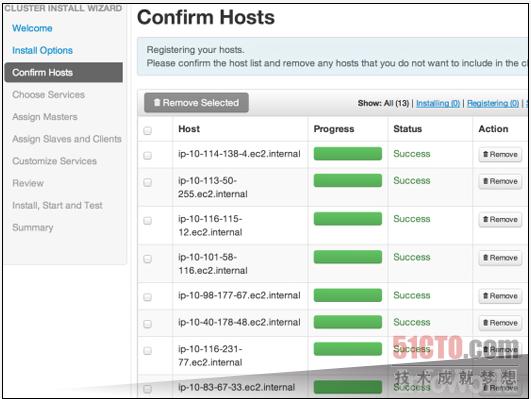The image size is (531, 399).
Task: Go to the Install Options step
Action: [42, 50]
